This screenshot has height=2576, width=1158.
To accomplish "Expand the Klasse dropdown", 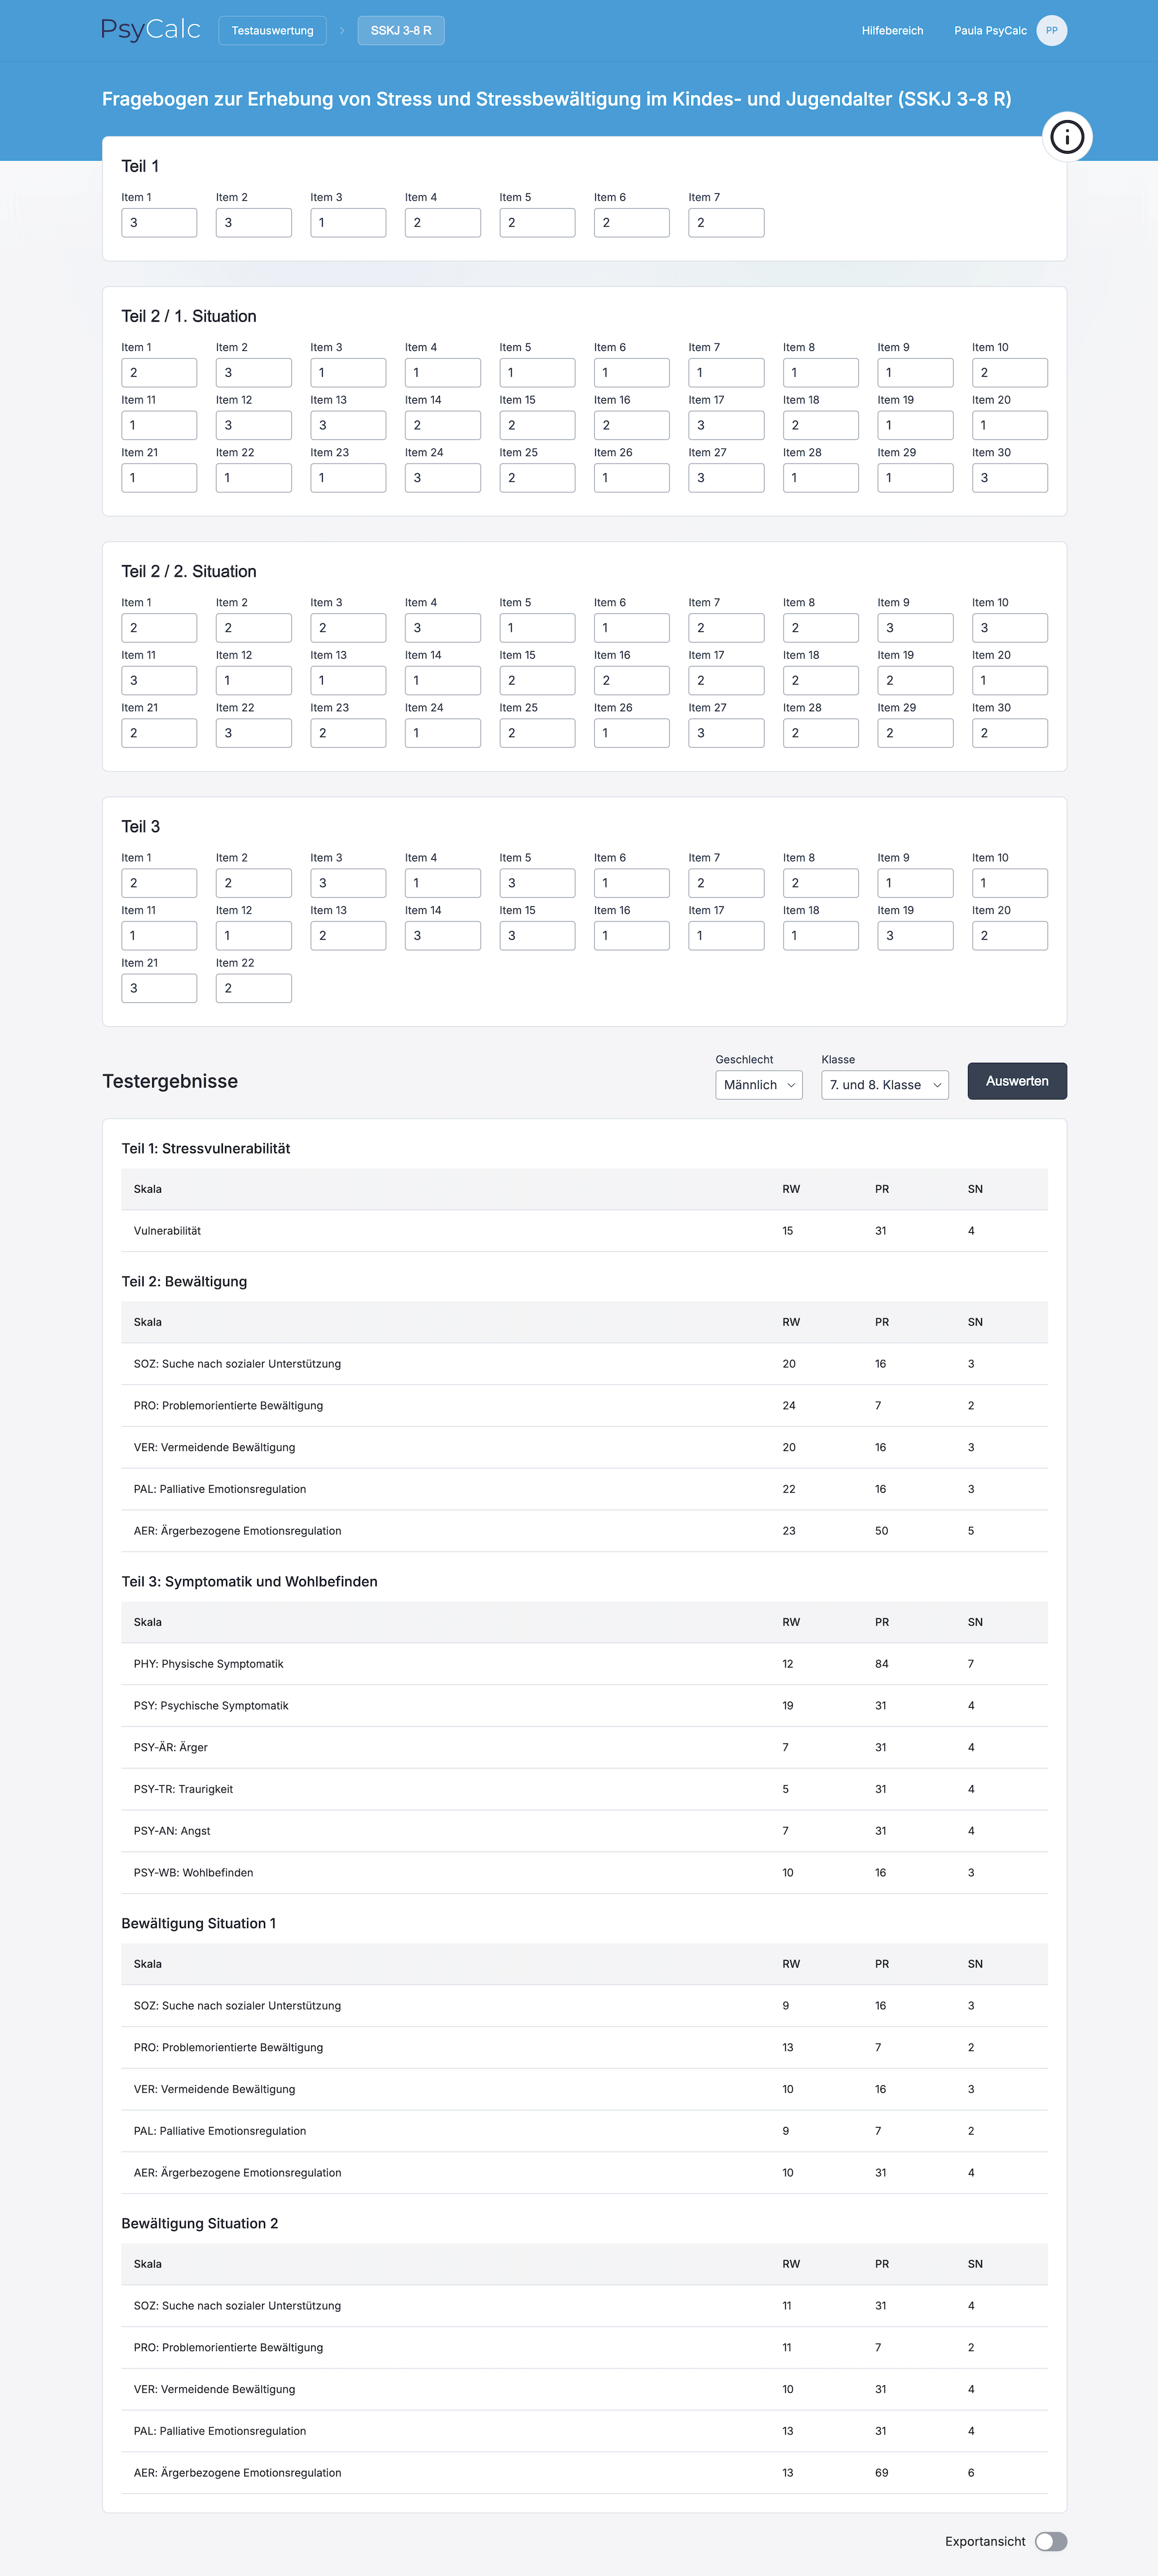I will coord(884,1085).
